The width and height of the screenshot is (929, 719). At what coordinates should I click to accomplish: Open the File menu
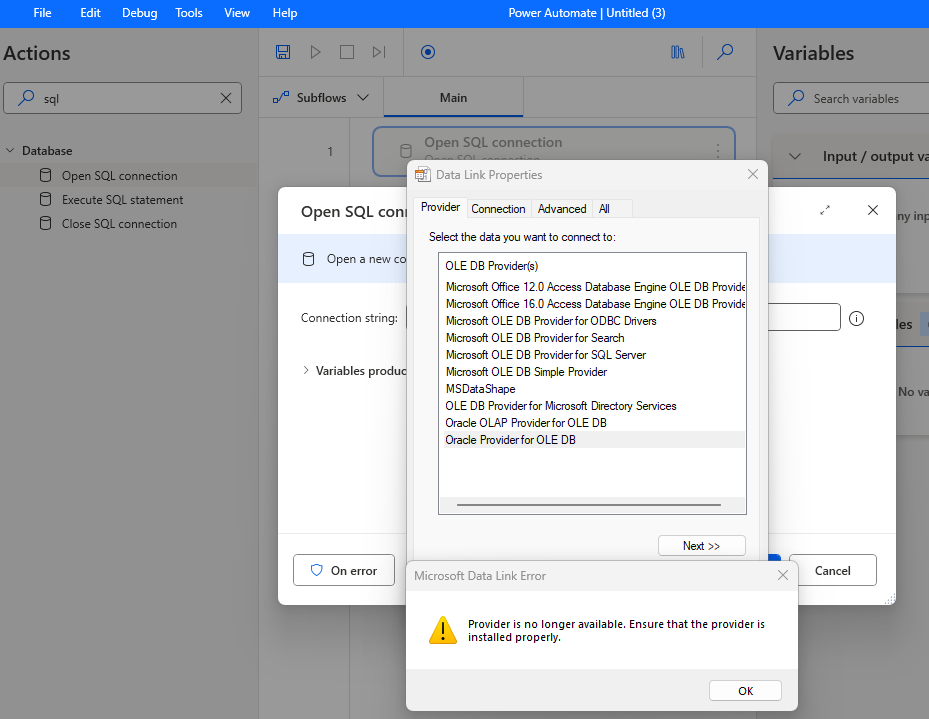tap(42, 13)
